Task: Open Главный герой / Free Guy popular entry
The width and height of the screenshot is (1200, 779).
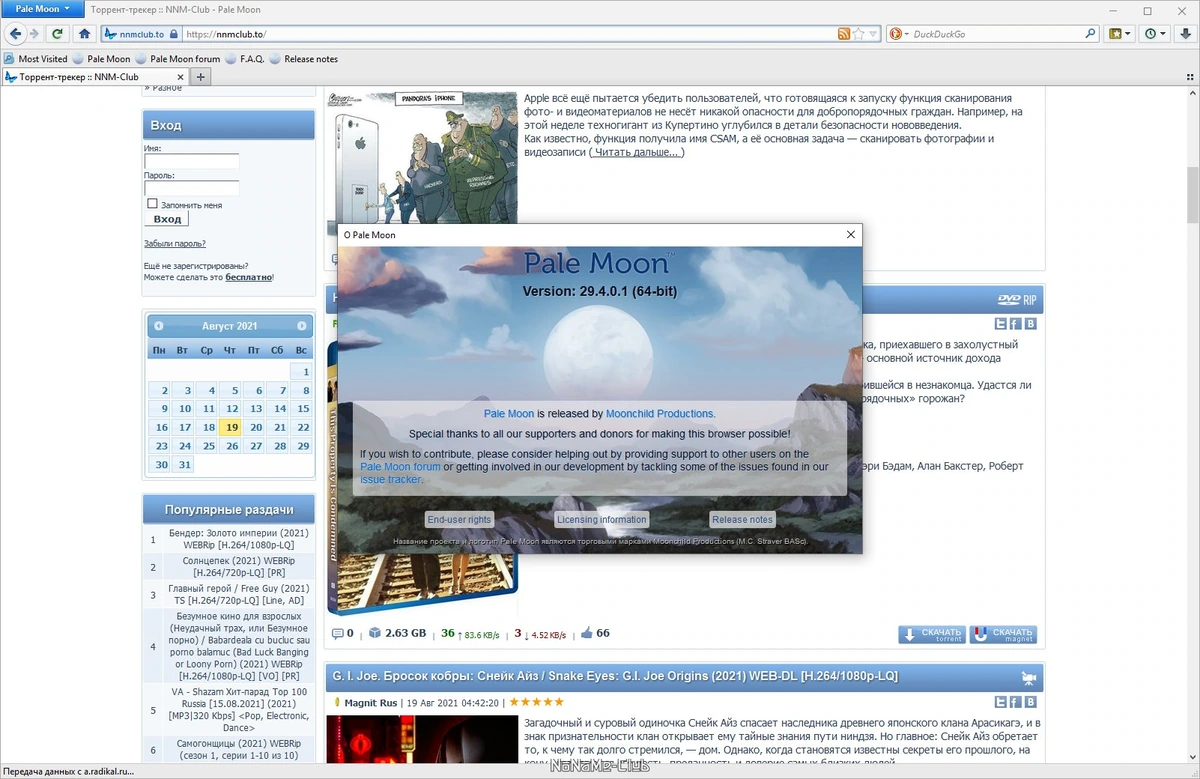Action: [239, 595]
